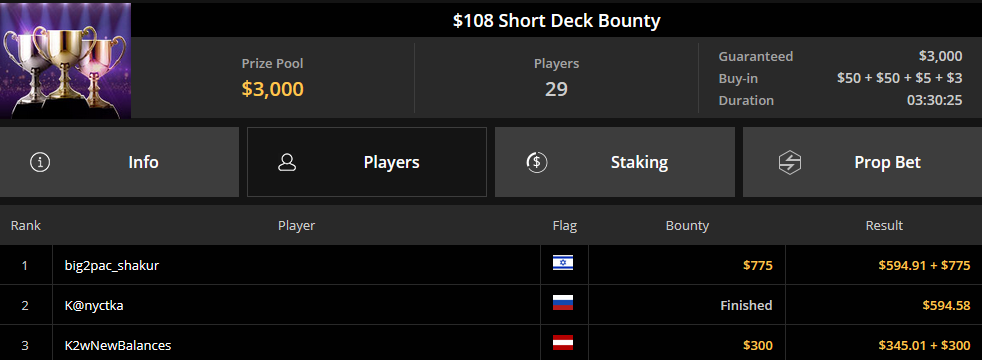This screenshot has width=982, height=360.
Task: Select player big2pac_shakur row
Action: (491, 265)
